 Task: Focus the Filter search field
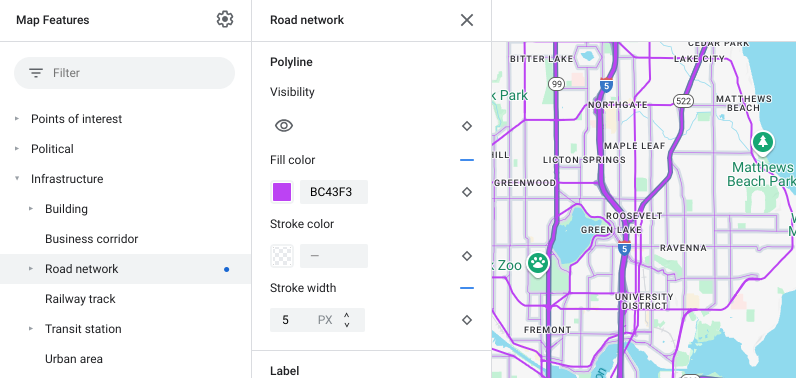coord(124,73)
